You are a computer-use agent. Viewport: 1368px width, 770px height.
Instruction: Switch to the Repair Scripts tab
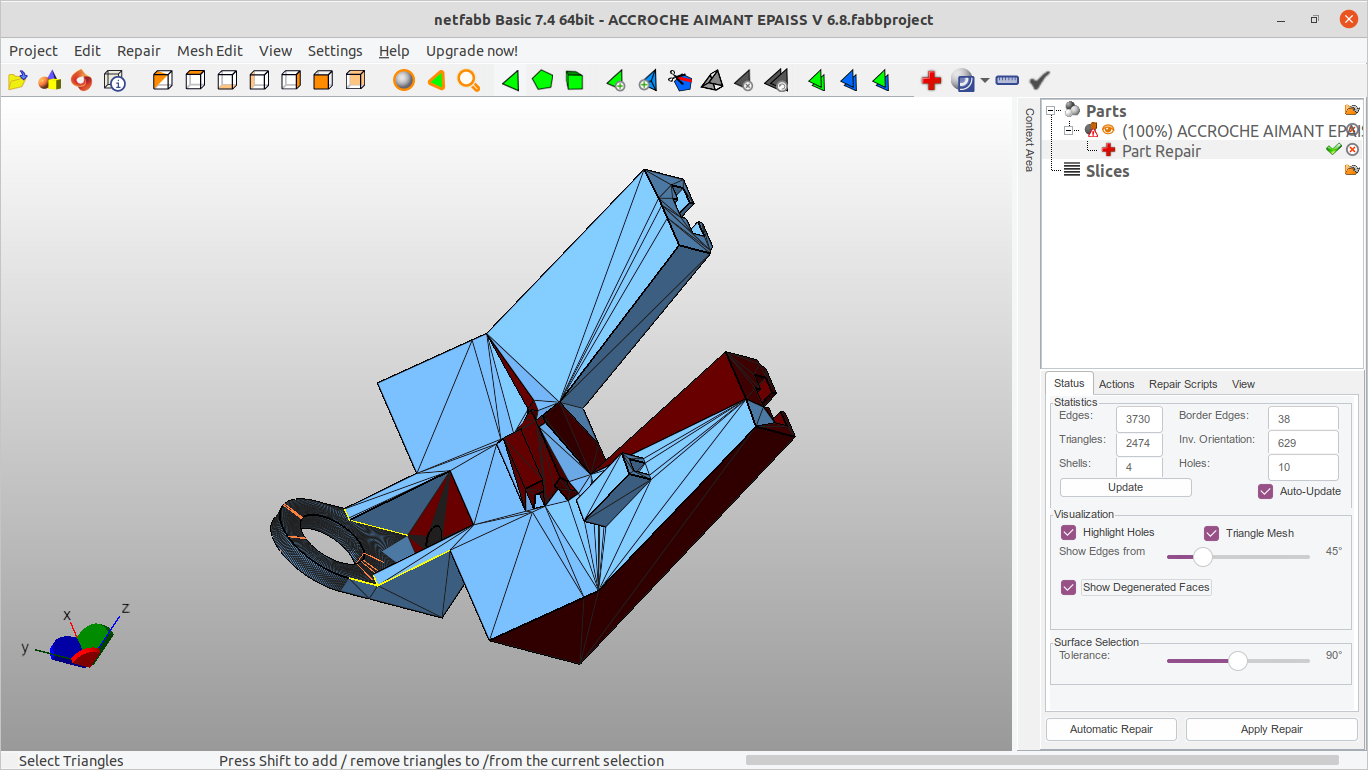(1183, 384)
